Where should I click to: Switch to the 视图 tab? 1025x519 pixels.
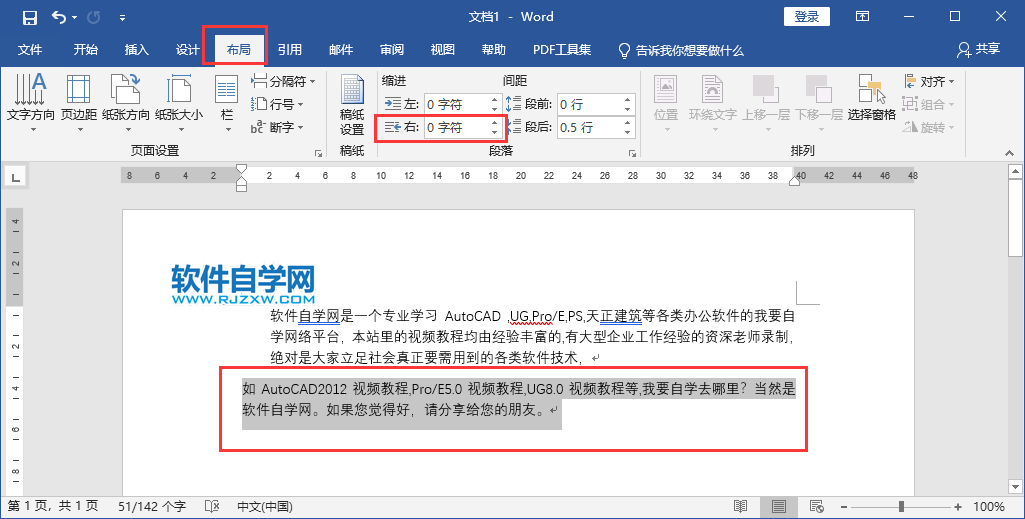pyautogui.click(x=443, y=50)
